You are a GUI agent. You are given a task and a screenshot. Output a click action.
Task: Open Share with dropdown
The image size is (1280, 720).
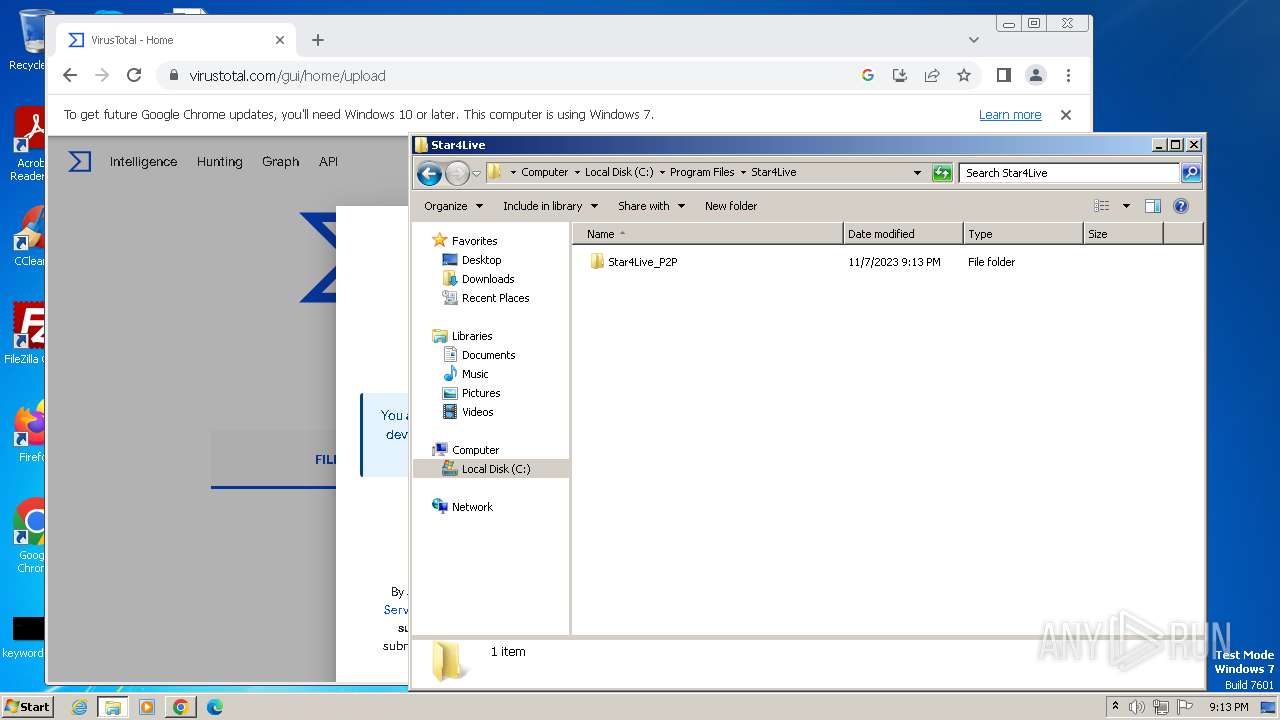(x=651, y=206)
